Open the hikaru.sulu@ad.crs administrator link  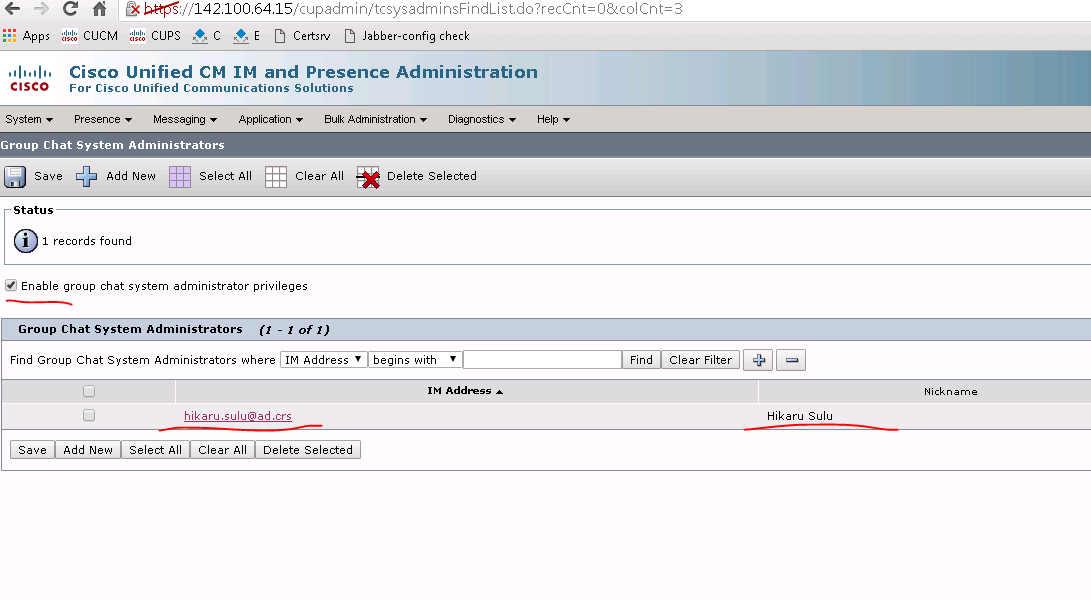coord(238,416)
